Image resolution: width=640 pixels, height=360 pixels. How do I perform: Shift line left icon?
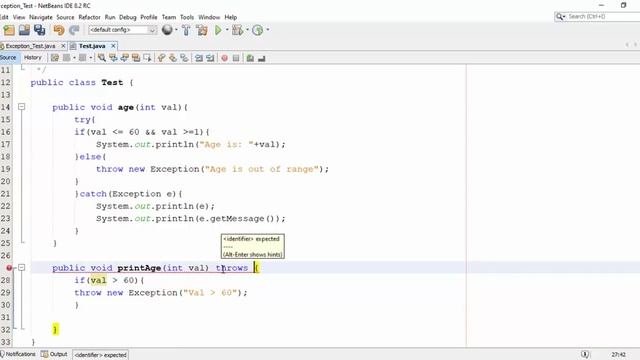[x=199, y=58]
